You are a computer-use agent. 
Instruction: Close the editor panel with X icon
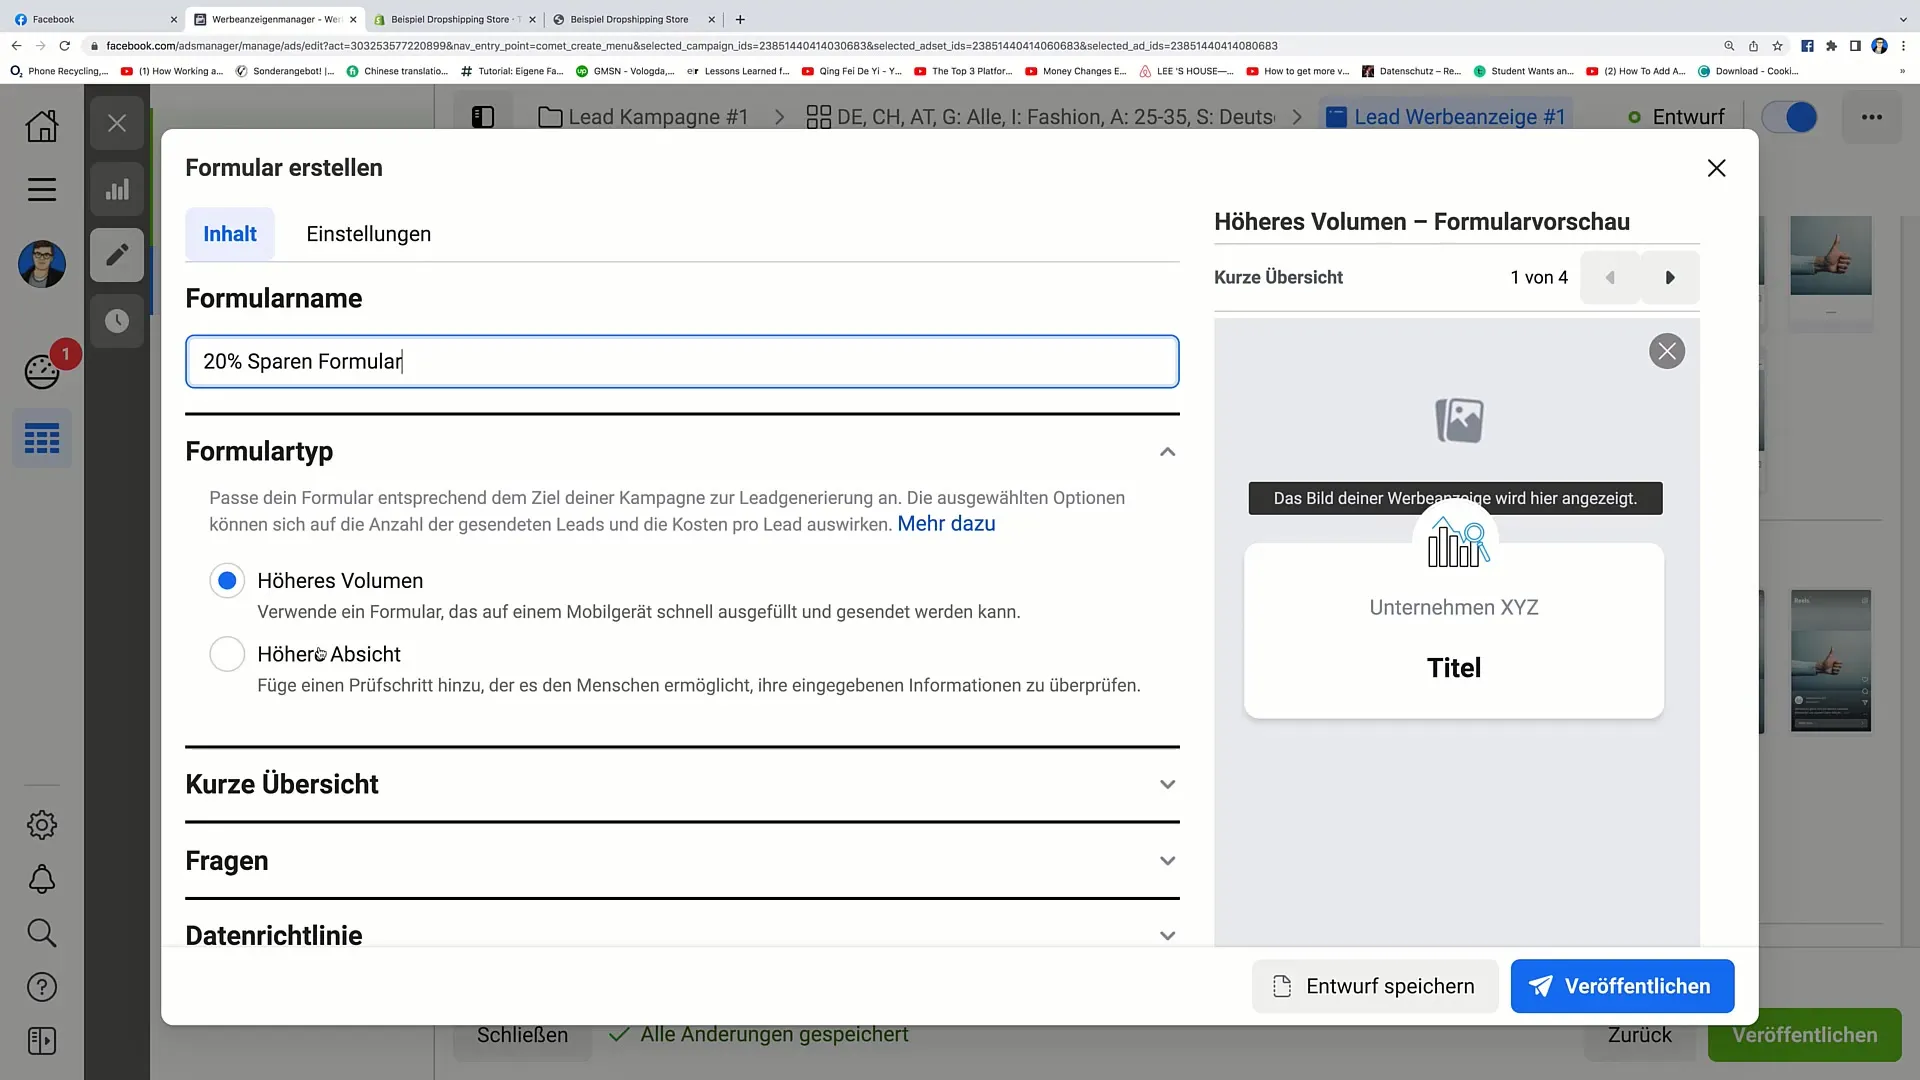pyautogui.click(x=117, y=123)
